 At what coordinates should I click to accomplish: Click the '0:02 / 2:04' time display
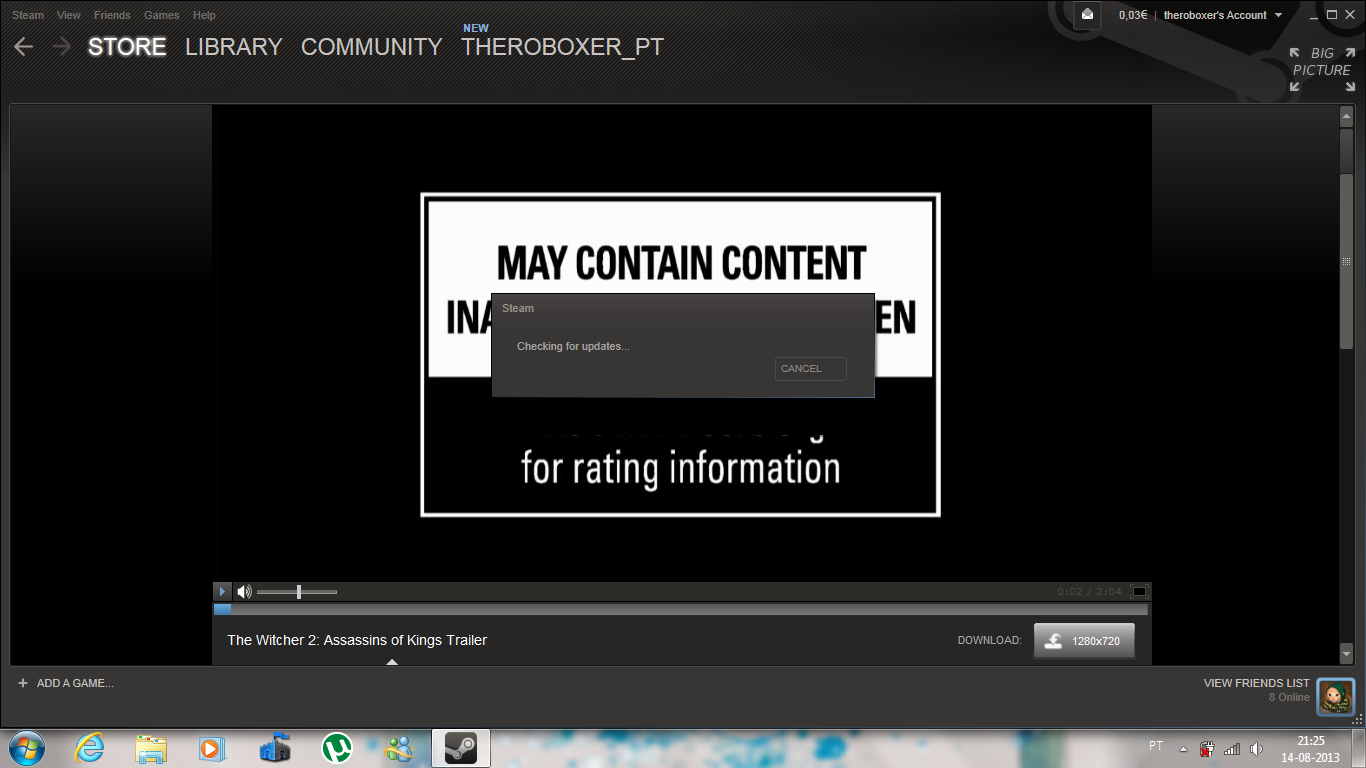(x=1090, y=592)
